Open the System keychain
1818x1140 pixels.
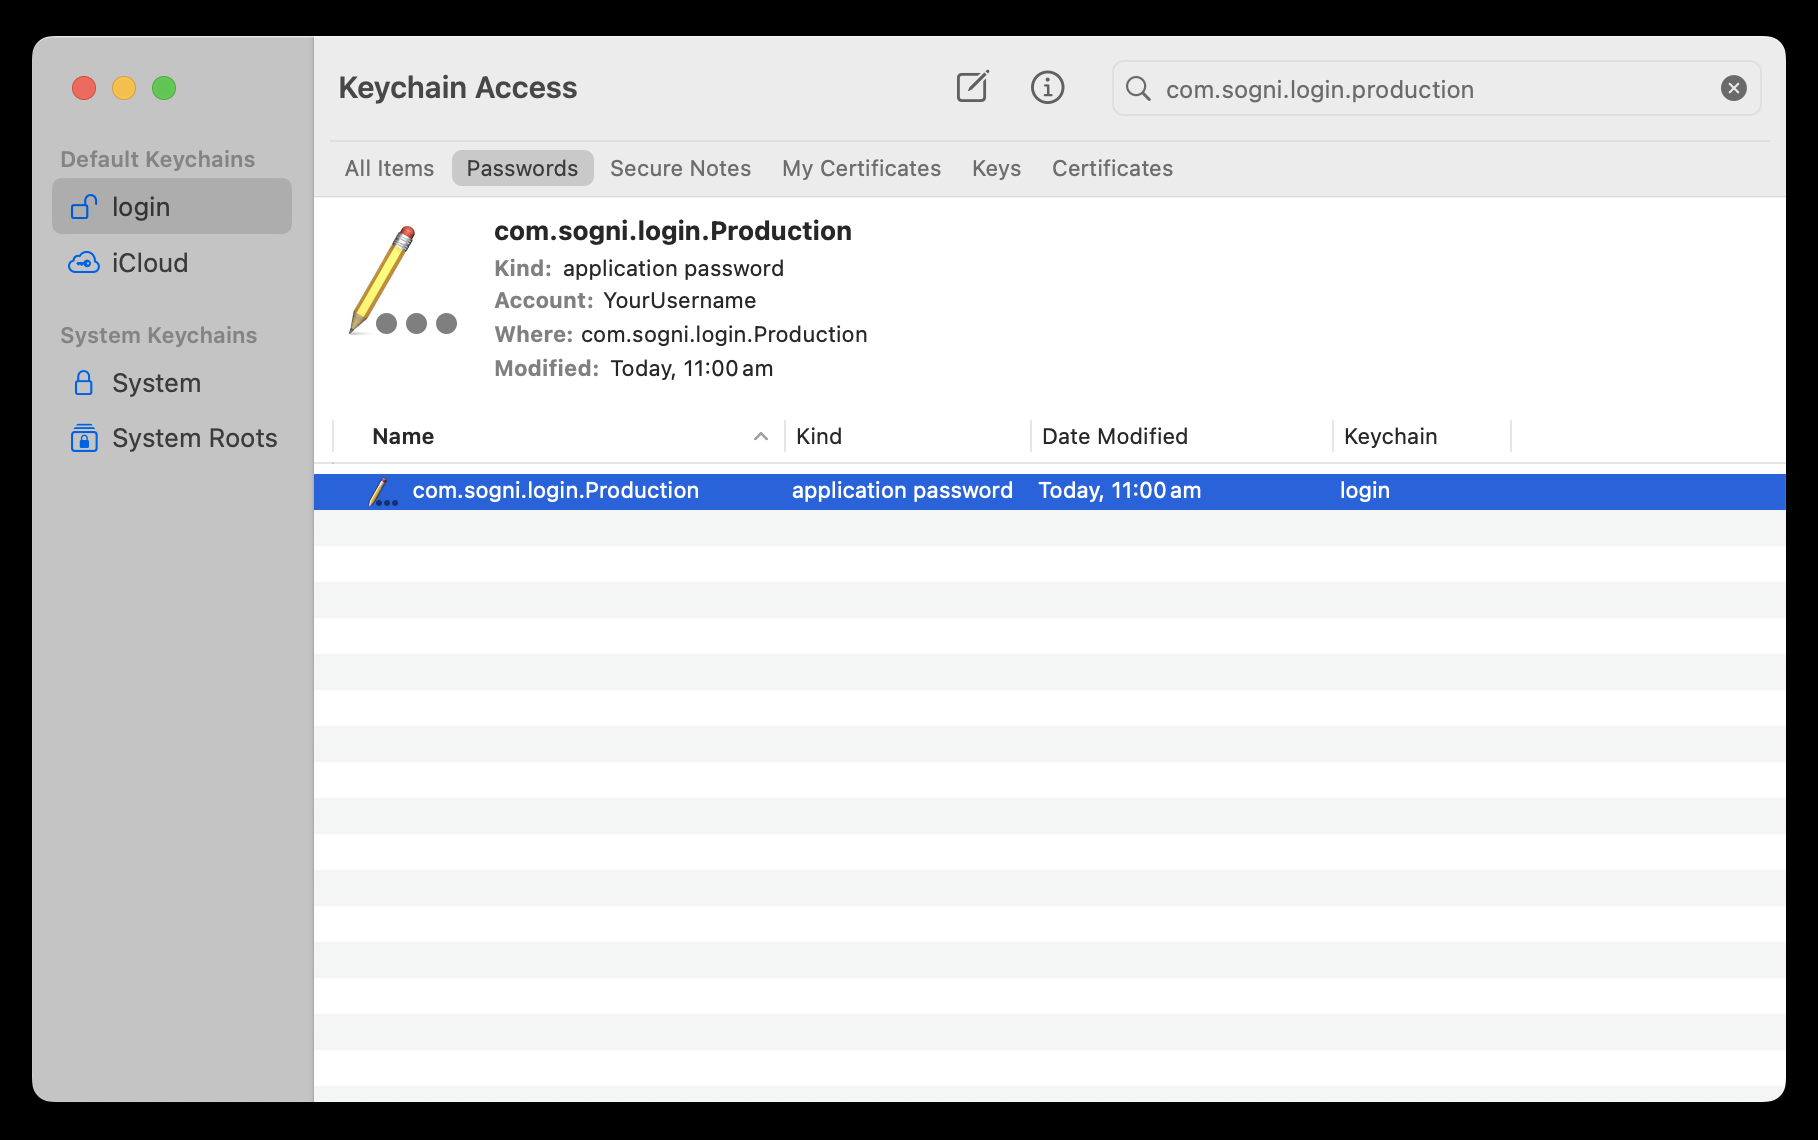[x=156, y=383]
